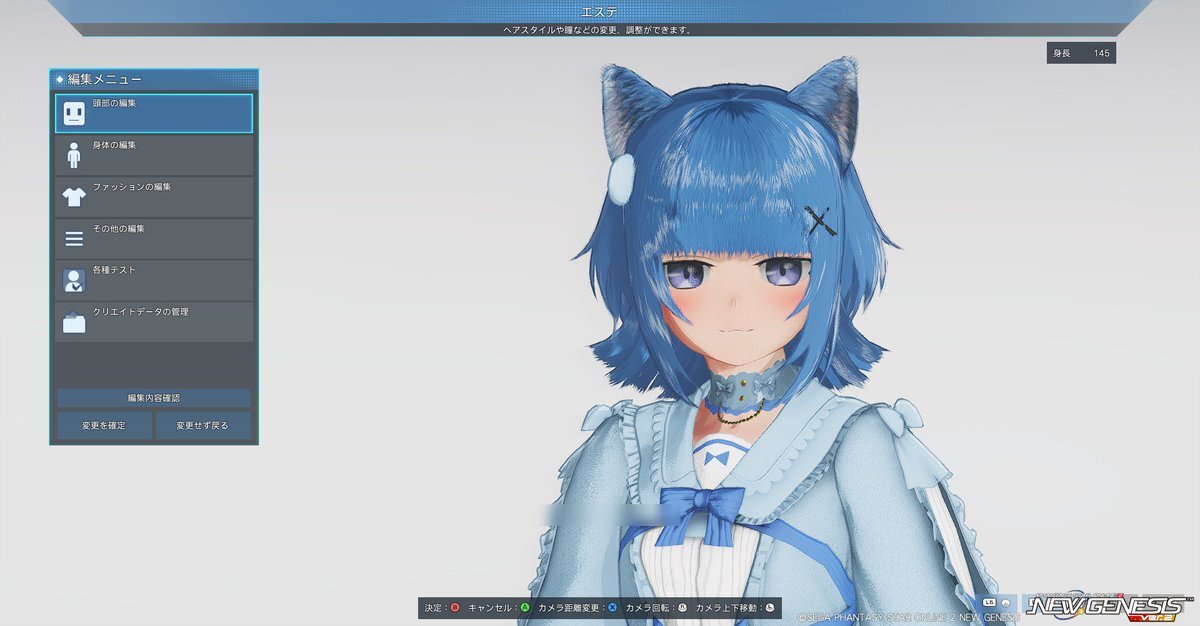Select クリエイトデータの管理 in the menu
Viewport: 1200px width, 626px height.
point(154,322)
